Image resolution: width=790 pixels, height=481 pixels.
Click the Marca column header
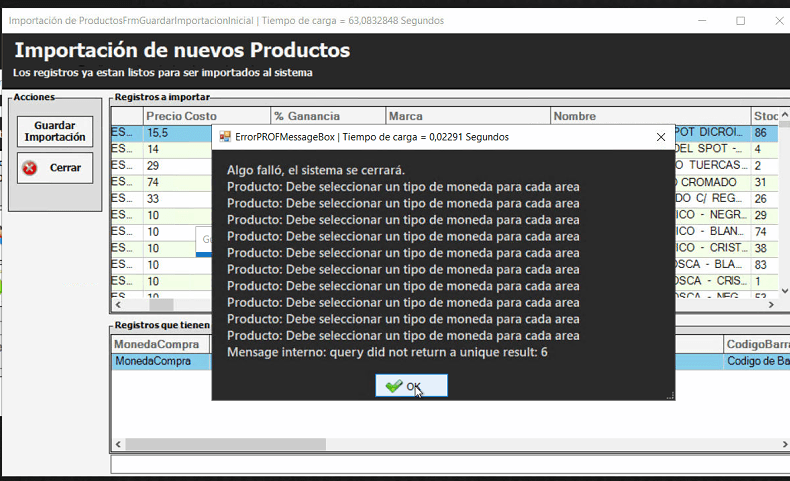[x=466, y=116]
